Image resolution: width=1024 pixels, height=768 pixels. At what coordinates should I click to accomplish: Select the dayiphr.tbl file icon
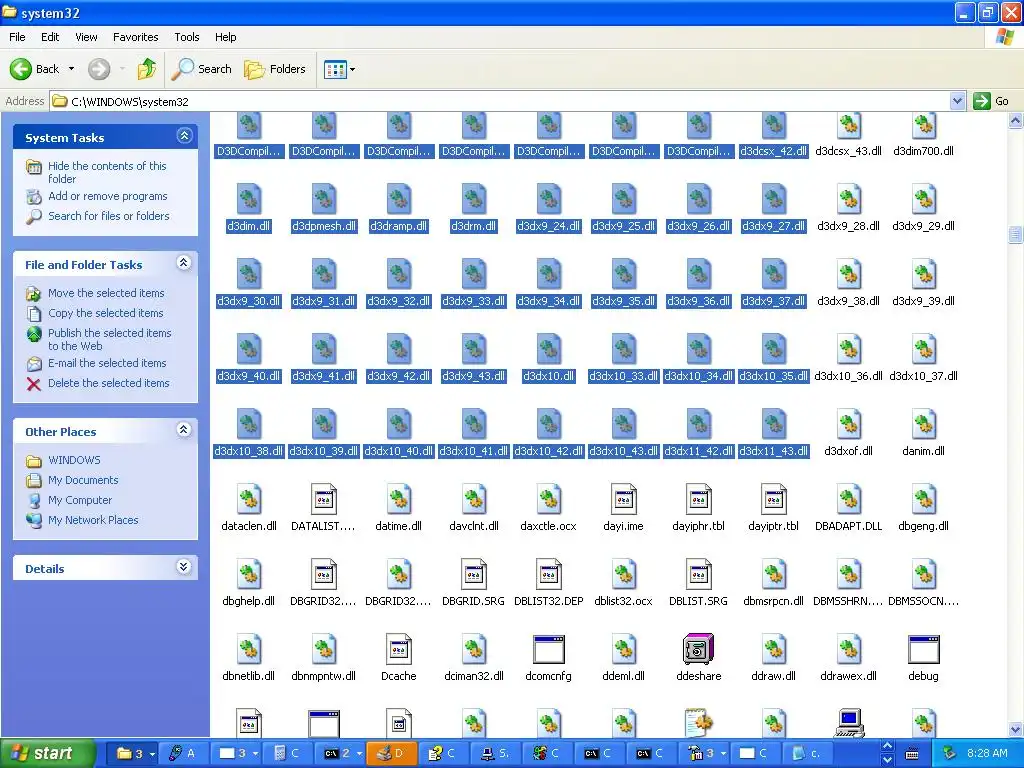click(699, 500)
